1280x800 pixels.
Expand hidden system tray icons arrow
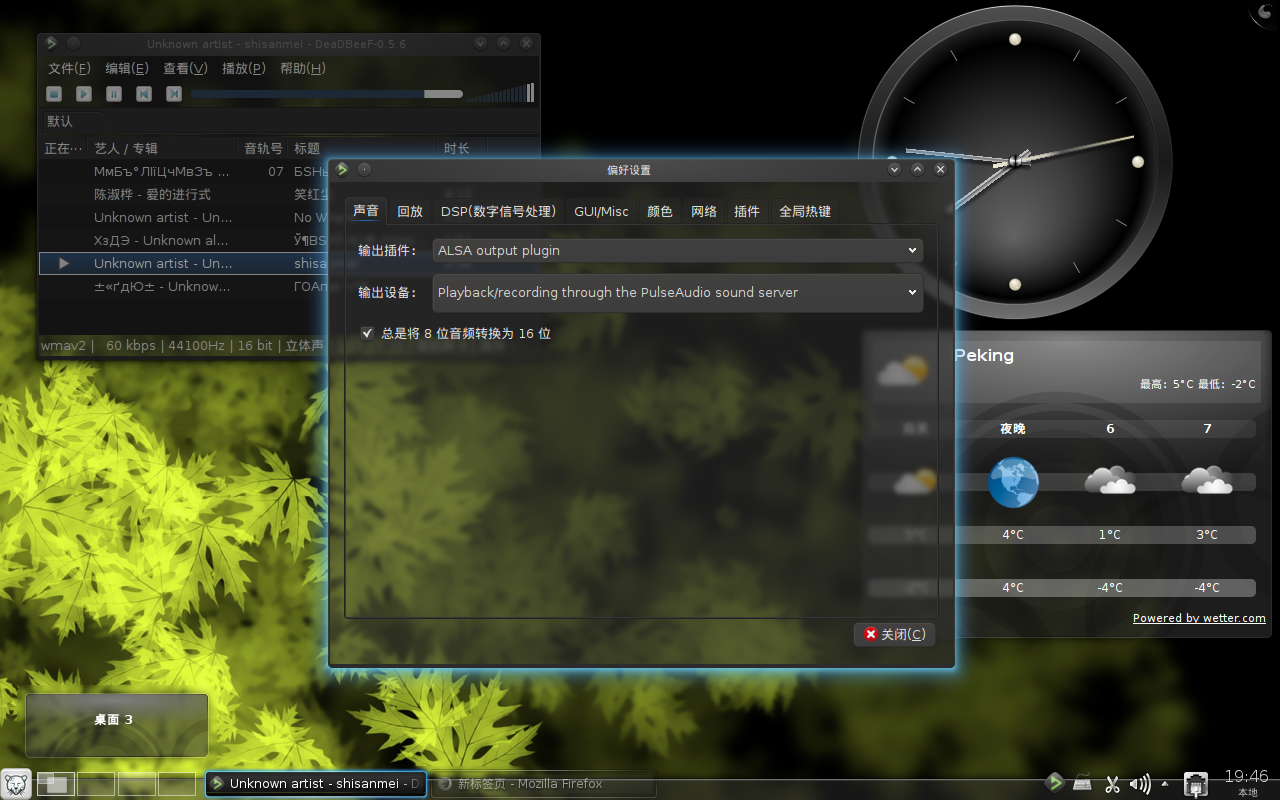tap(1164, 784)
